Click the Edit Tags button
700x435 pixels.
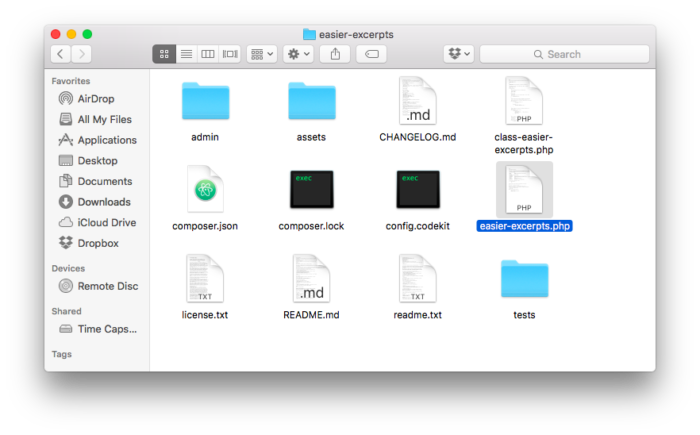coord(371,54)
